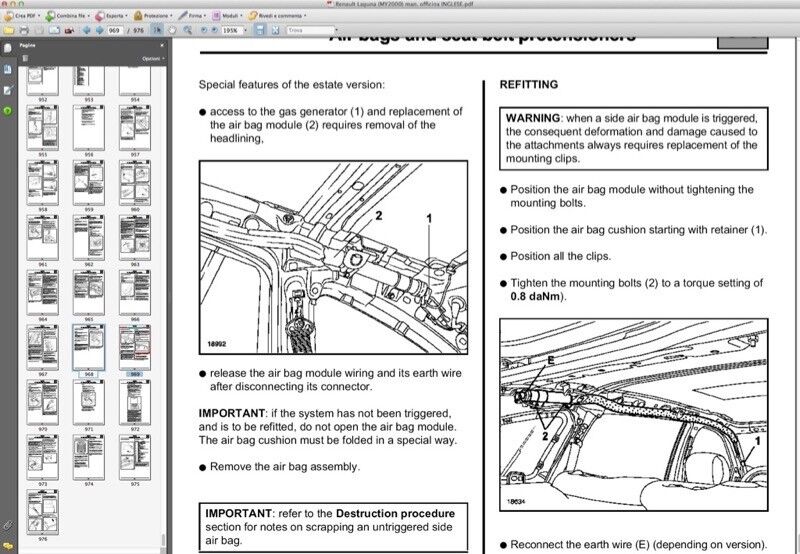Open the Crea PDF menu
800x554 pixels.
coord(22,16)
